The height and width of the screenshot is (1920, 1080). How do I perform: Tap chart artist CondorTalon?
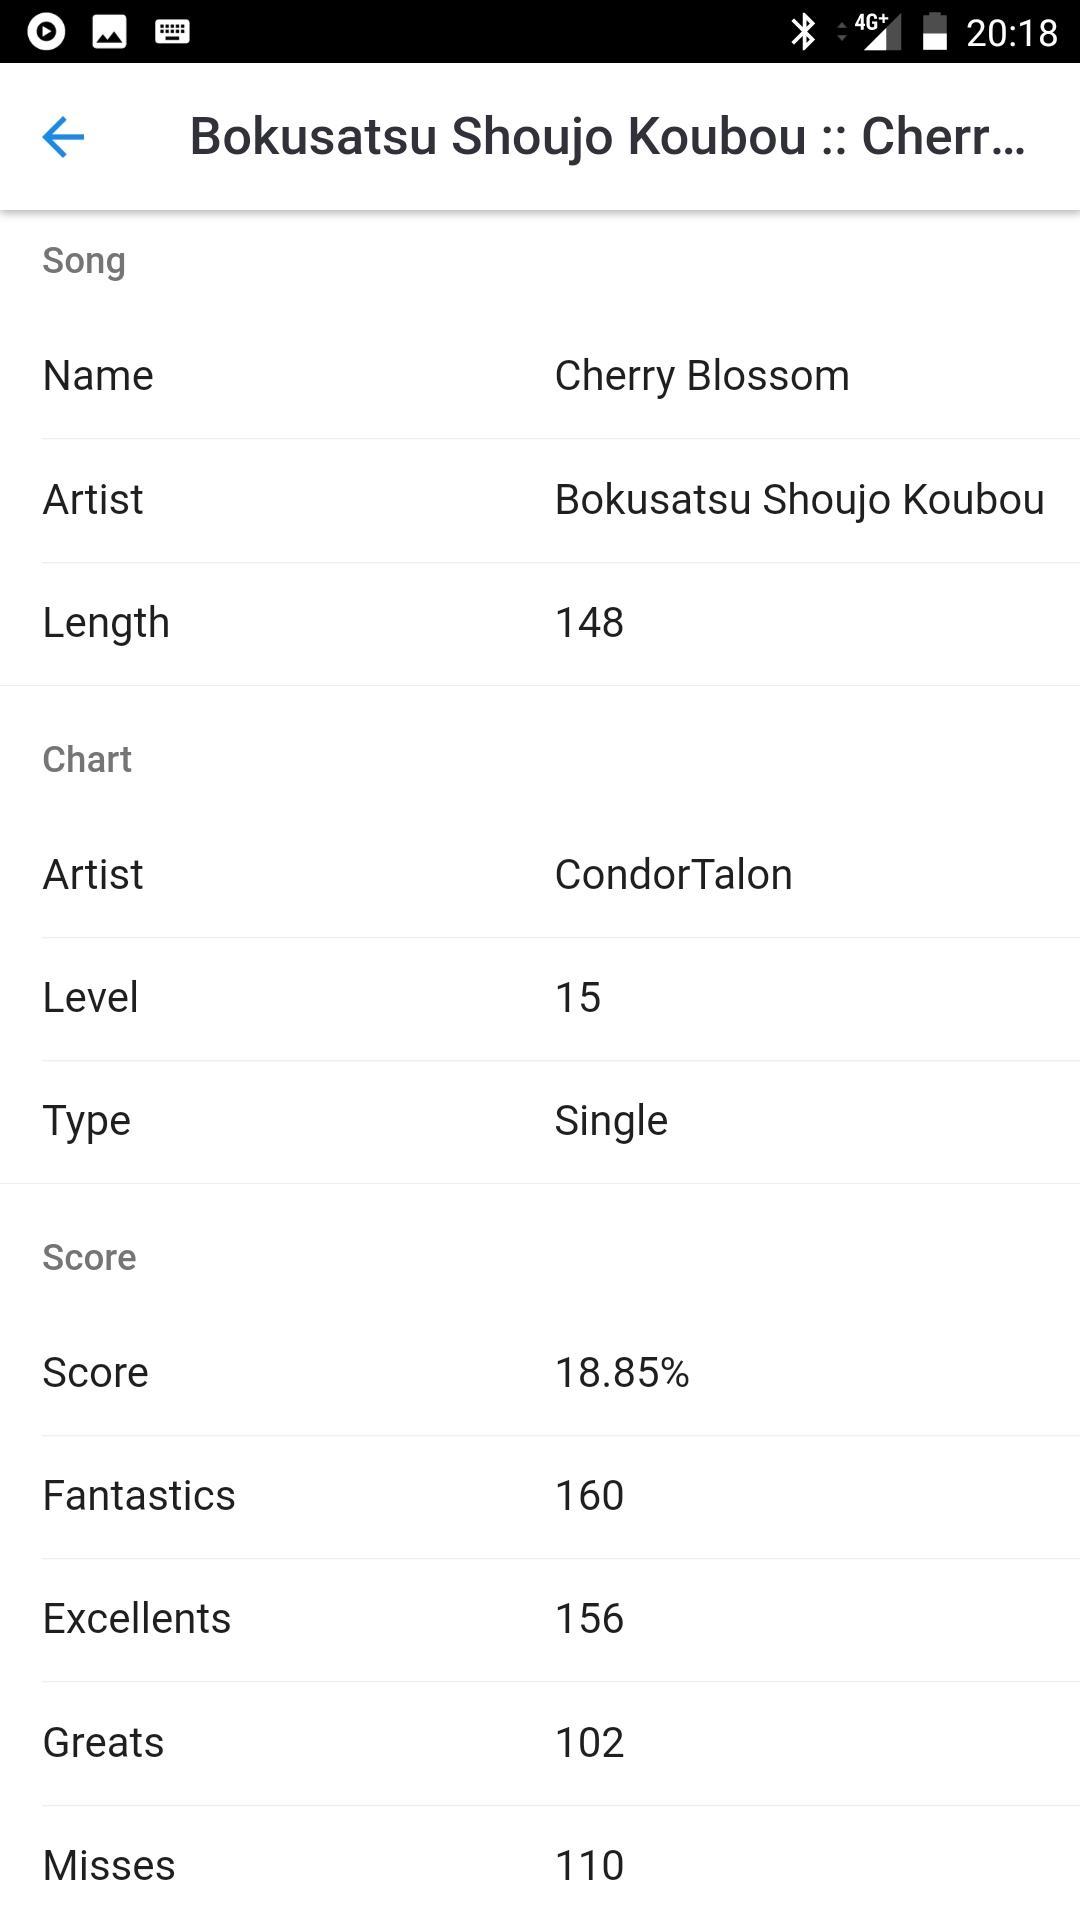click(673, 875)
